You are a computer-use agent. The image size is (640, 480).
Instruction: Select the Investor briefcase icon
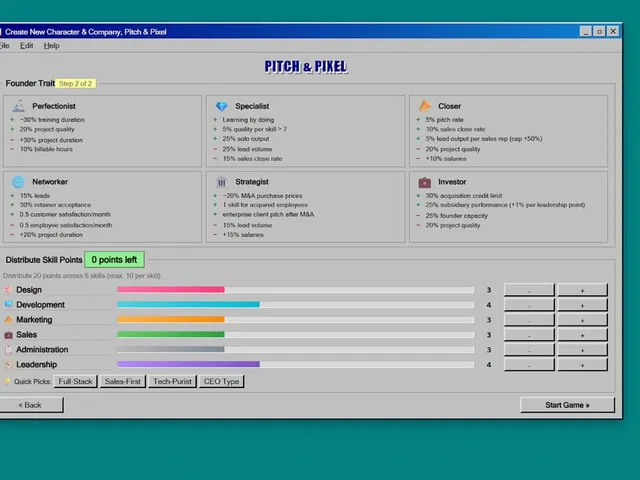[x=424, y=182]
